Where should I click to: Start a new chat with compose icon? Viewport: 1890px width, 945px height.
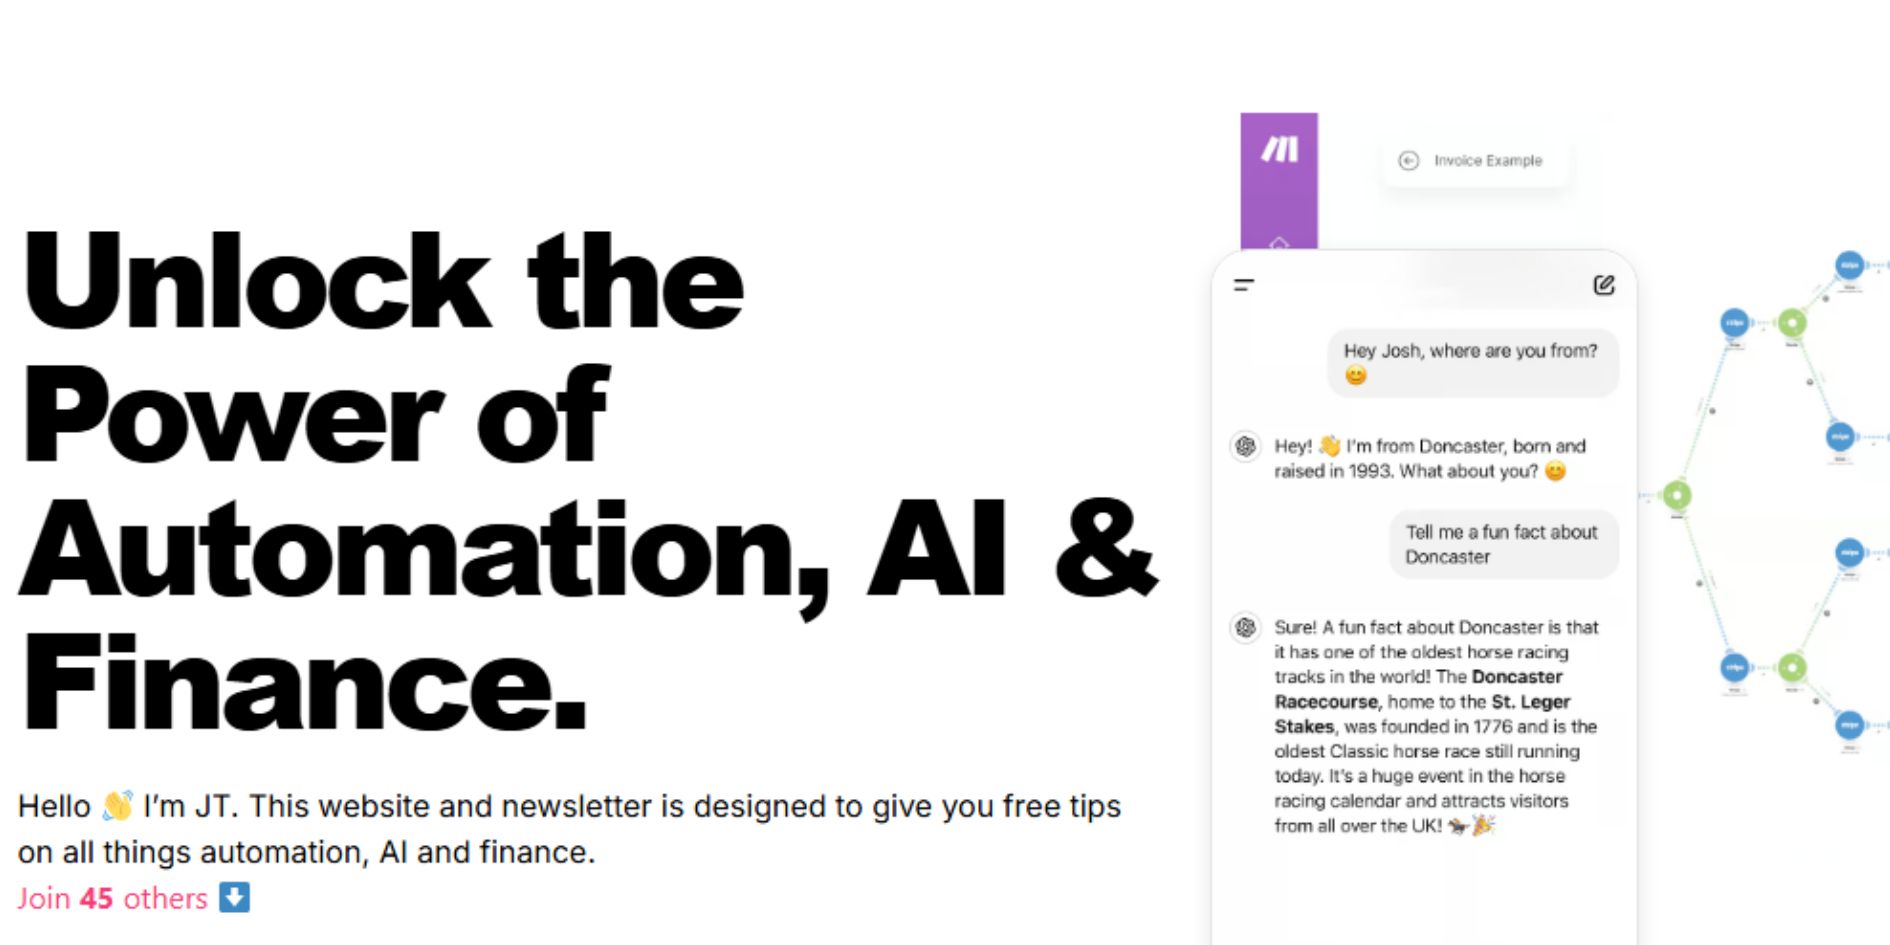pyautogui.click(x=1603, y=285)
